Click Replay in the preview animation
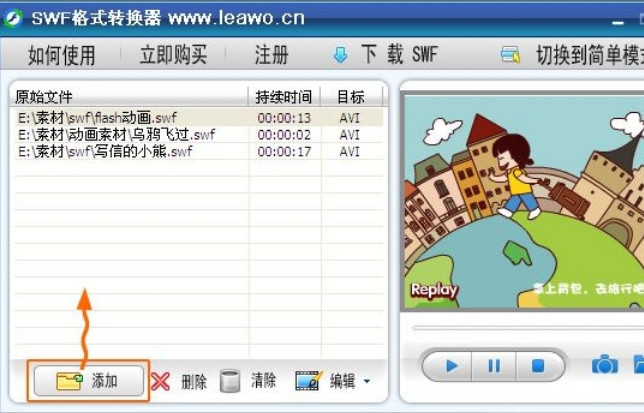The image size is (644, 413). click(434, 291)
